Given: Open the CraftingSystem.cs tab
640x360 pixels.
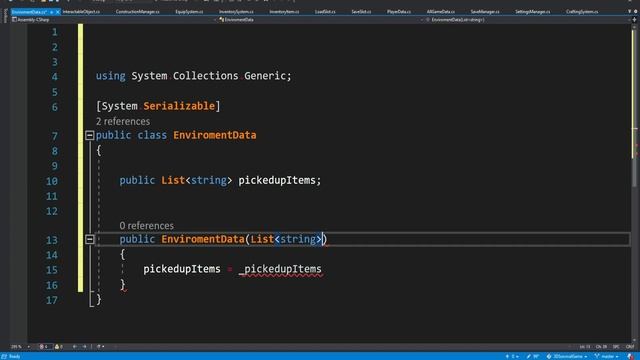Looking at the screenshot, I should click(x=582, y=12).
